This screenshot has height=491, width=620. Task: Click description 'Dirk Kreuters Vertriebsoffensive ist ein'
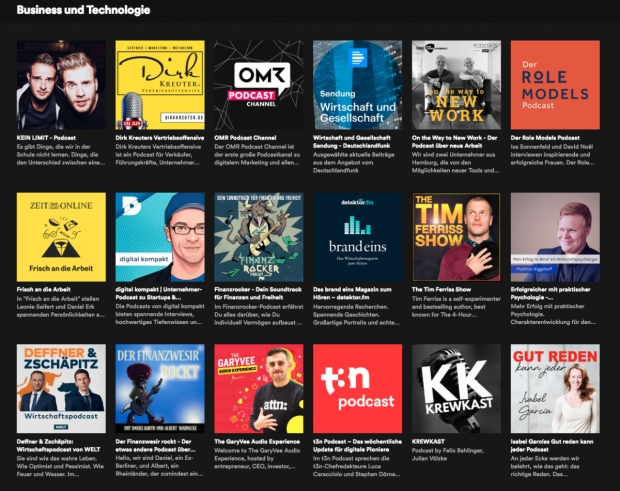(x=159, y=155)
